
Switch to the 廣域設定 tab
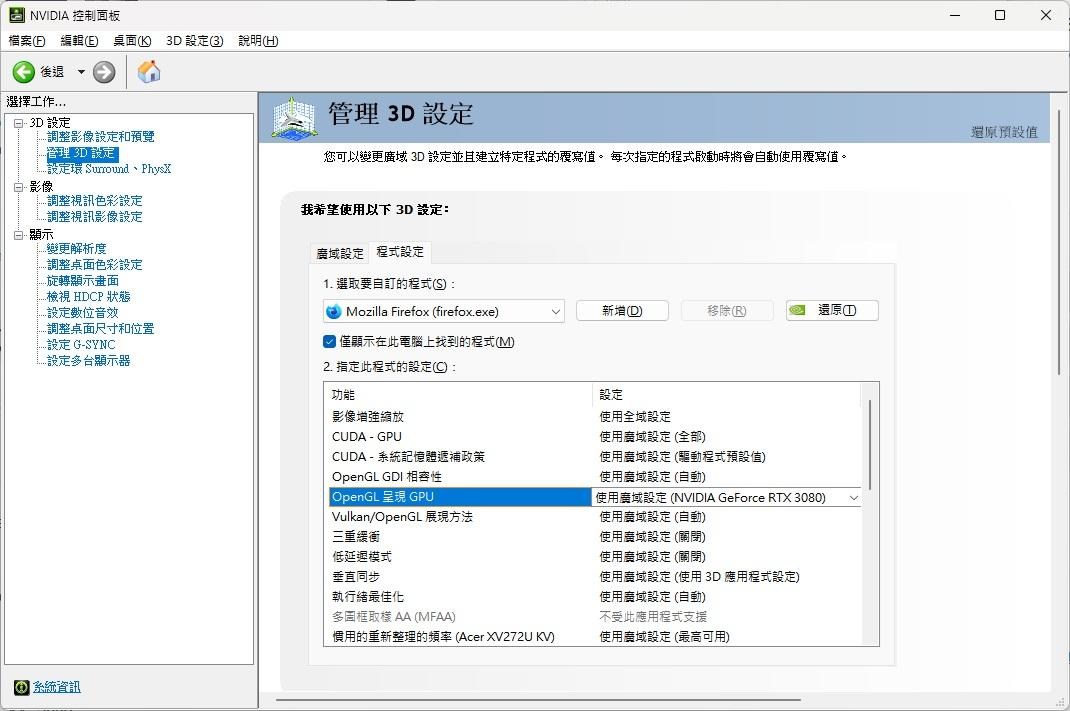pyautogui.click(x=339, y=253)
